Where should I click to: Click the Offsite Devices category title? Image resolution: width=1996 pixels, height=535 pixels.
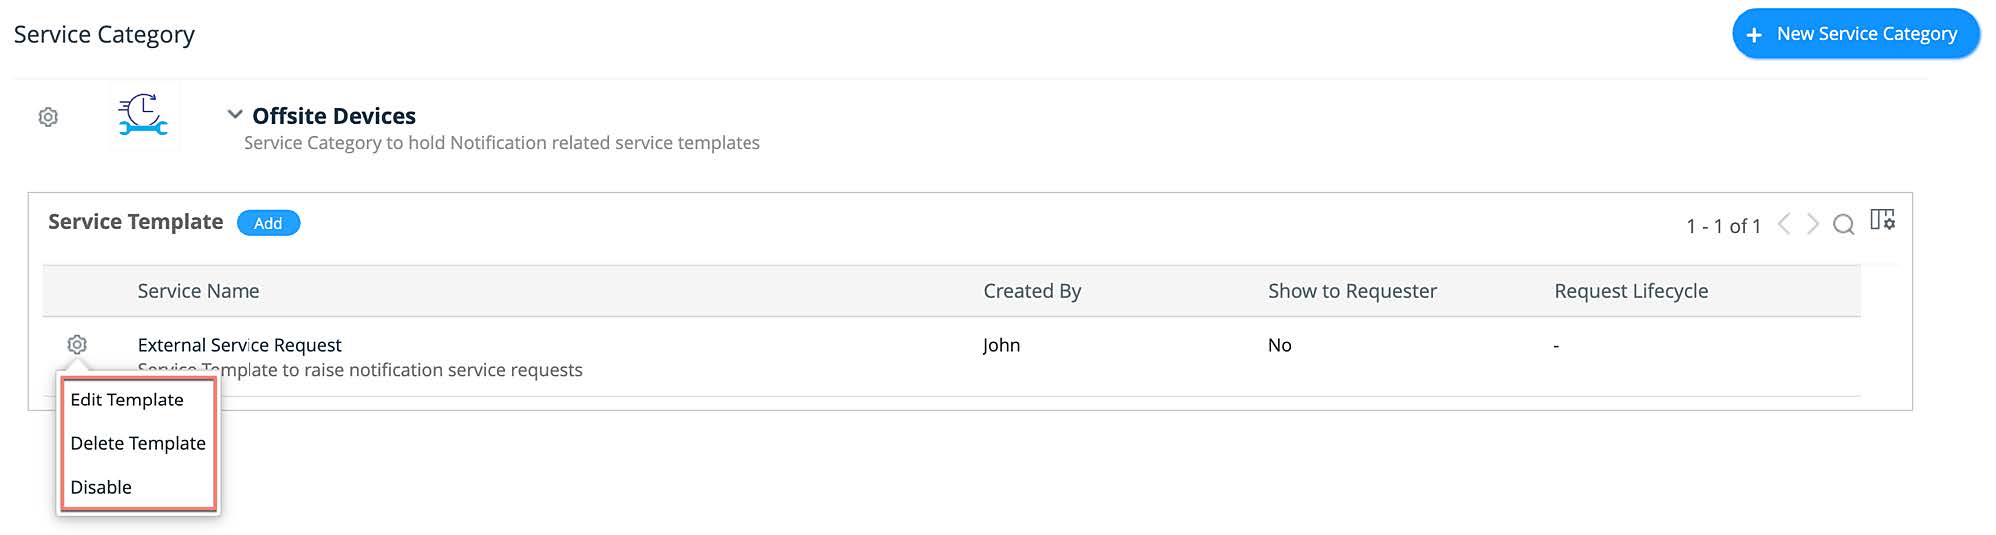pos(334,116)
